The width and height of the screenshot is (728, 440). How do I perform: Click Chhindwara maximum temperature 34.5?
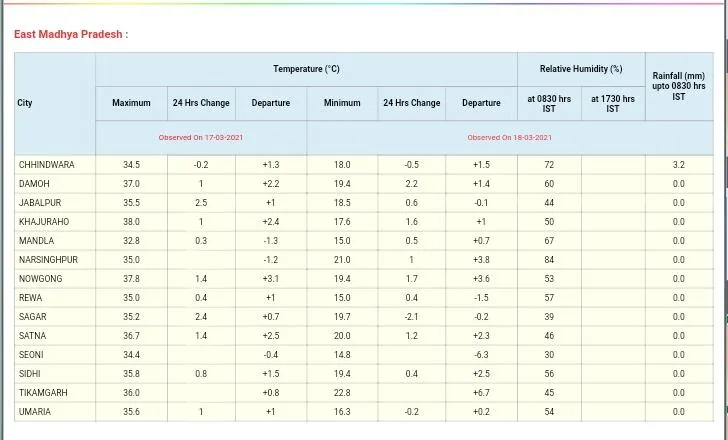tap(131, 165)
